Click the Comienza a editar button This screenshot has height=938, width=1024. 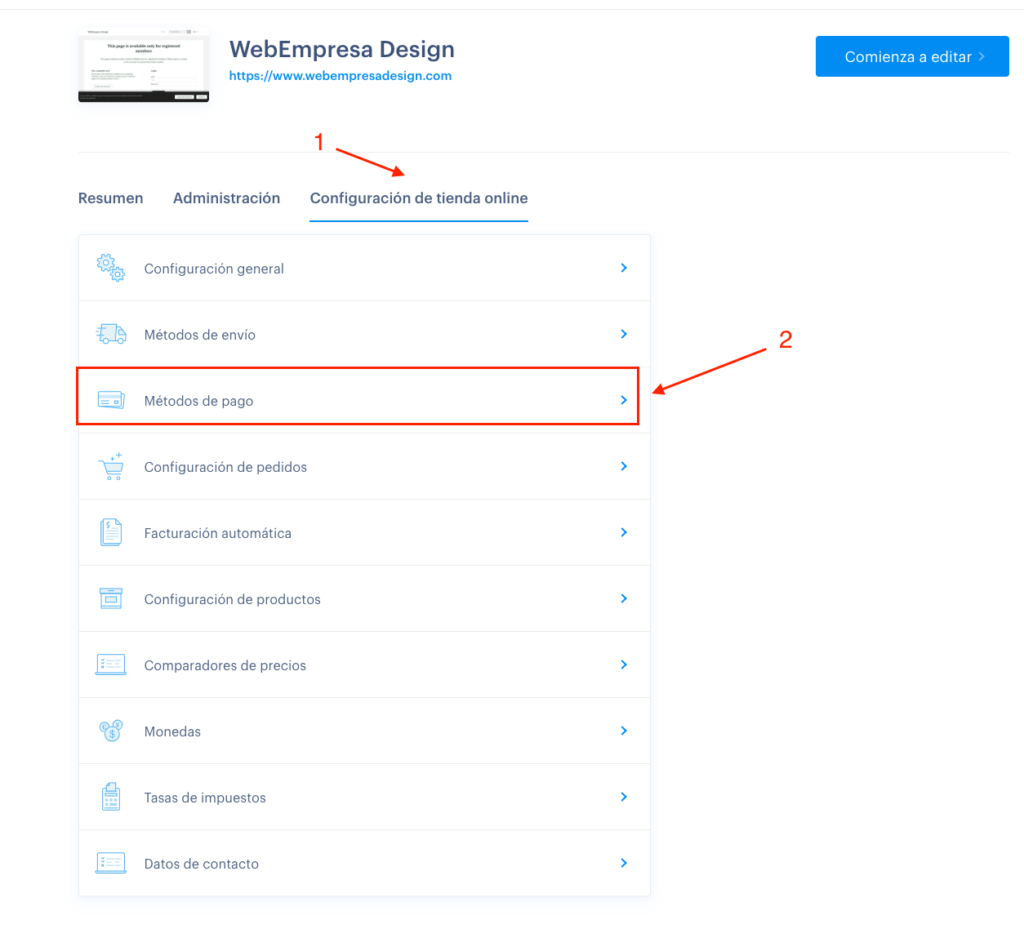[x=912, y=56]
